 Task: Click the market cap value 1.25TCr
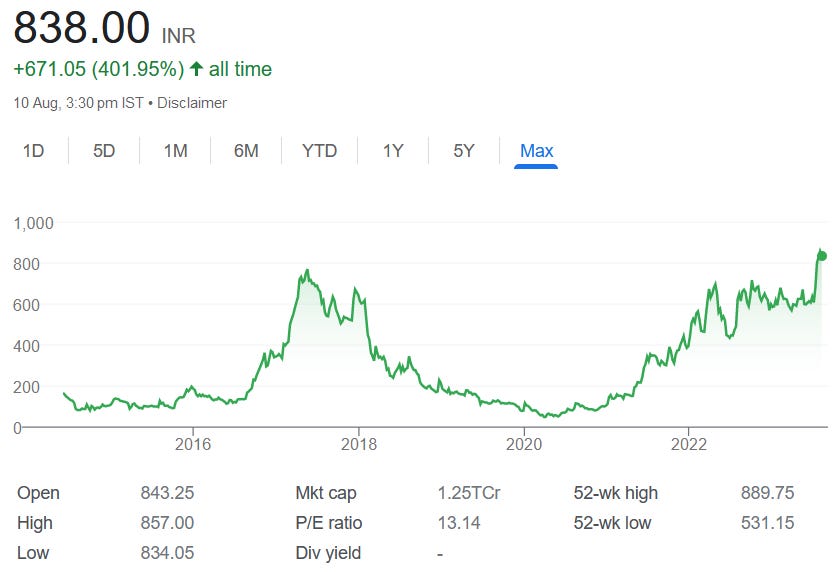tap(469, 492)
